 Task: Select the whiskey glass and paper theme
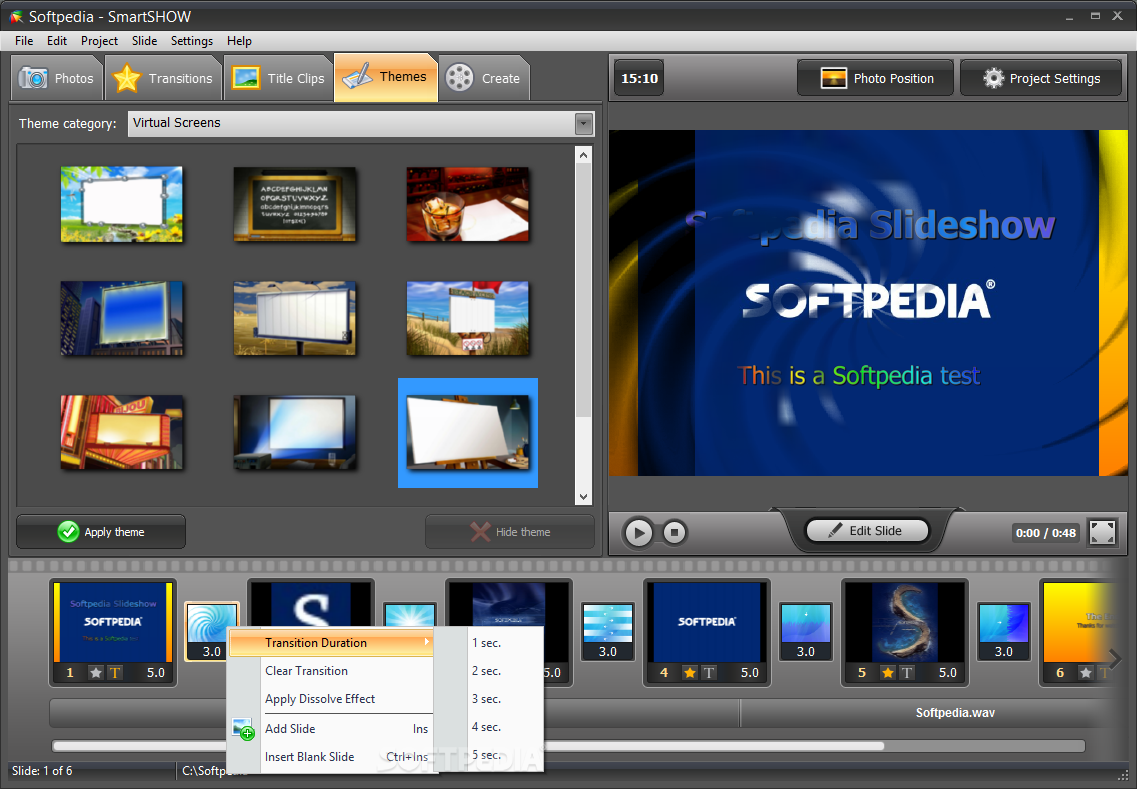pyautogui.click(x=468, y=204)
